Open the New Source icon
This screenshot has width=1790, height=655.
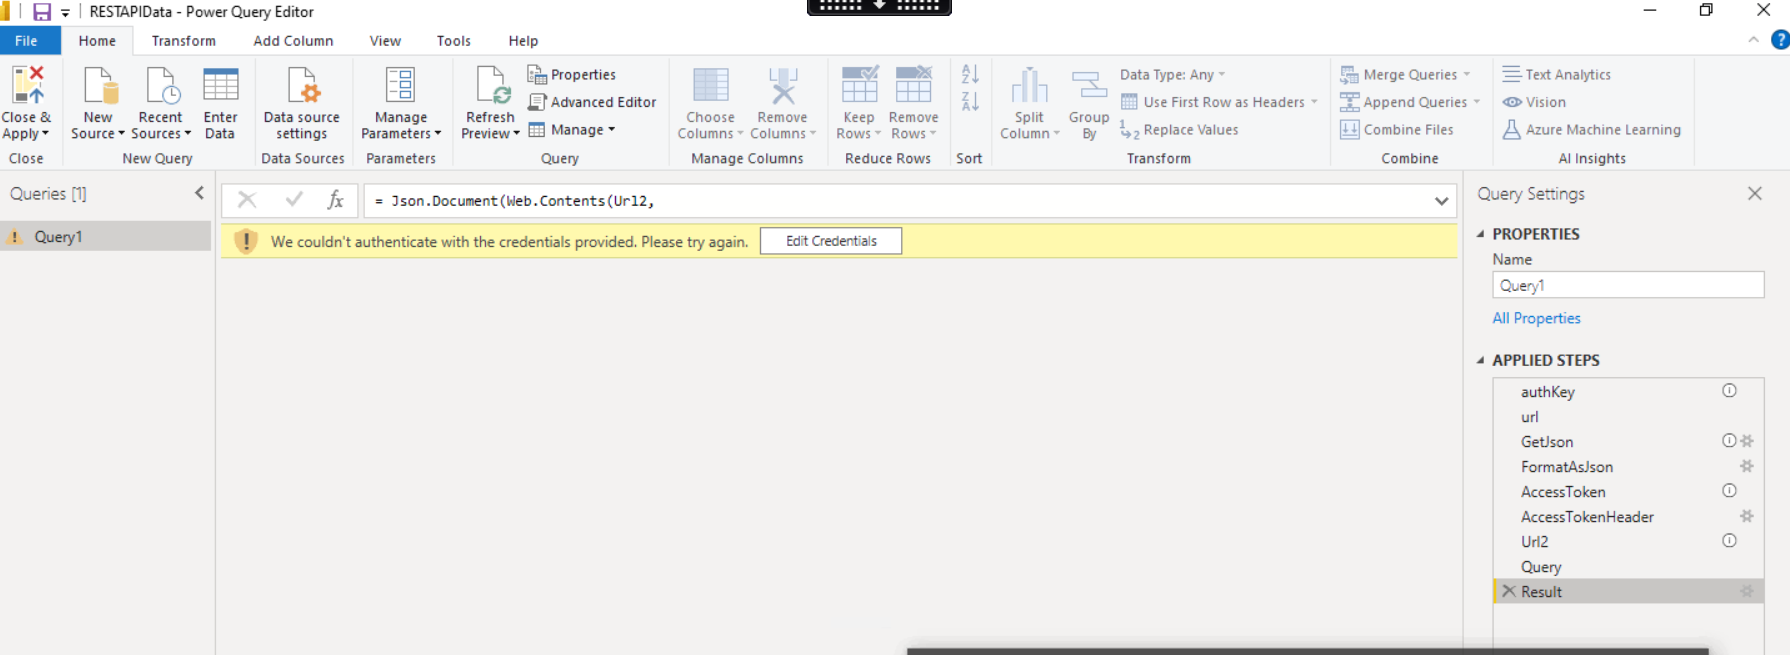pos(99,86)
